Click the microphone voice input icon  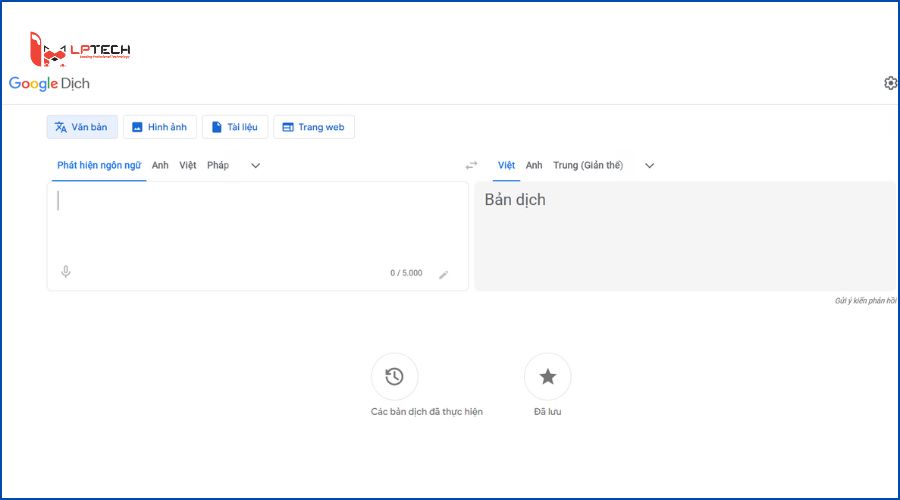pos(66,272)
